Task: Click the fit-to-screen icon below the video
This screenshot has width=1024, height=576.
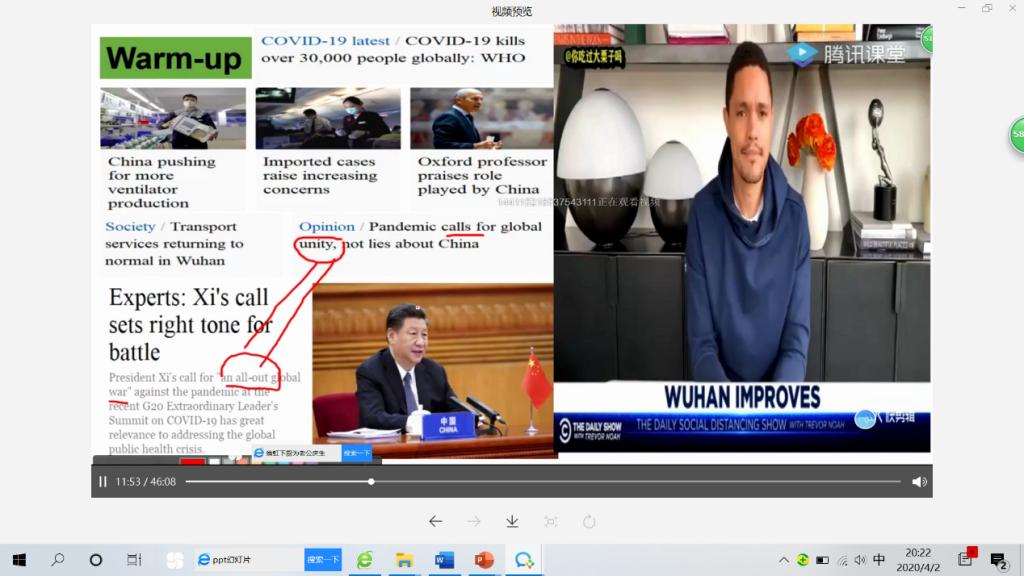Action: tap(550, 521)
